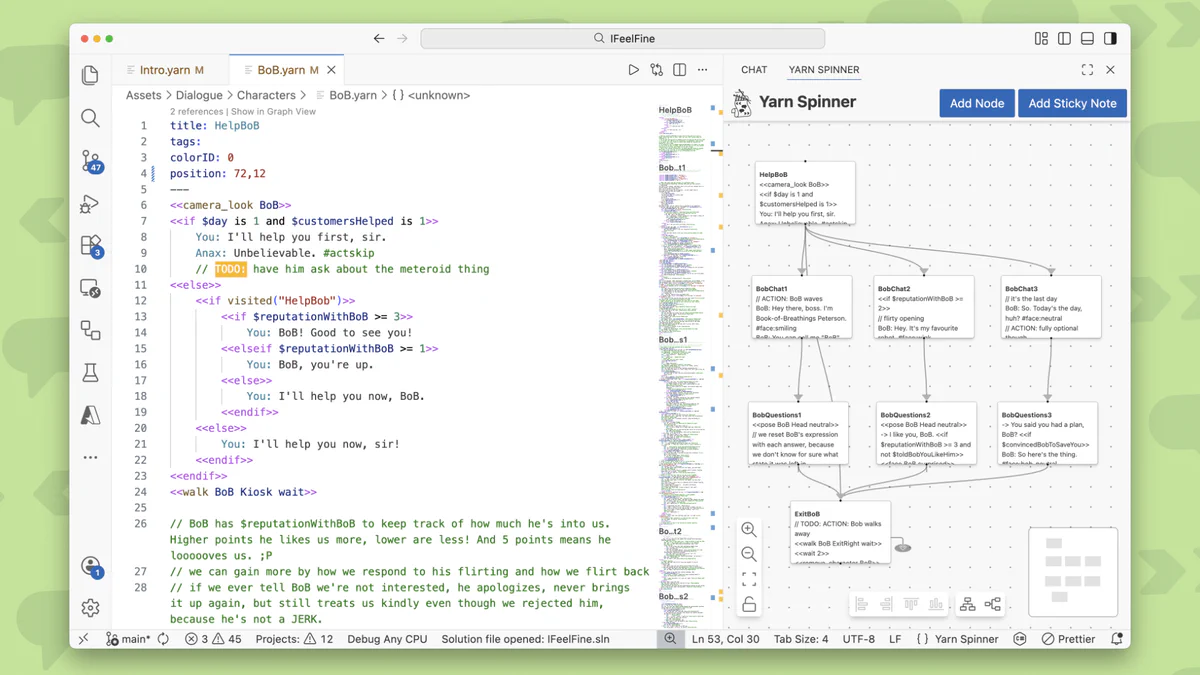Open the Source Control view
This screenshot has width=1200, height=675.
tap(91, 161)
